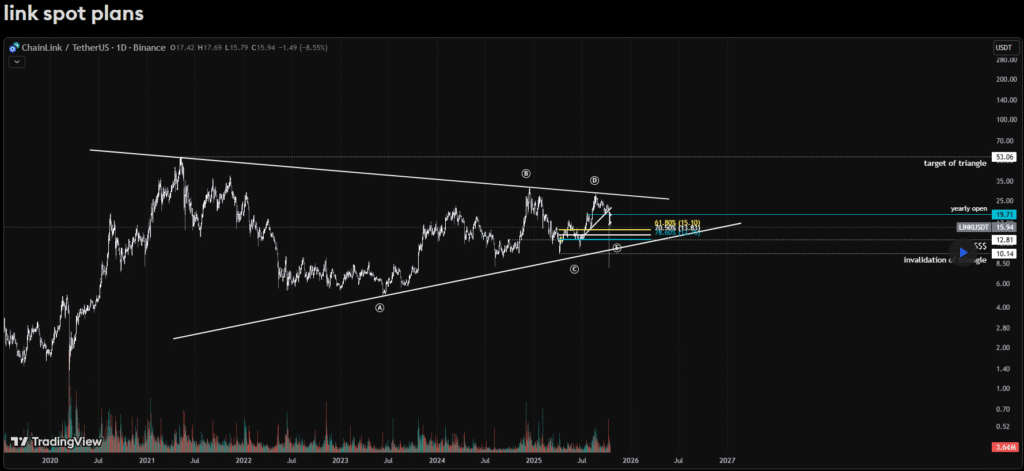Viewport: 1024px width, 471px height.
Task: Select the 10.14 invalidation price label
Action: (1004, 254)
